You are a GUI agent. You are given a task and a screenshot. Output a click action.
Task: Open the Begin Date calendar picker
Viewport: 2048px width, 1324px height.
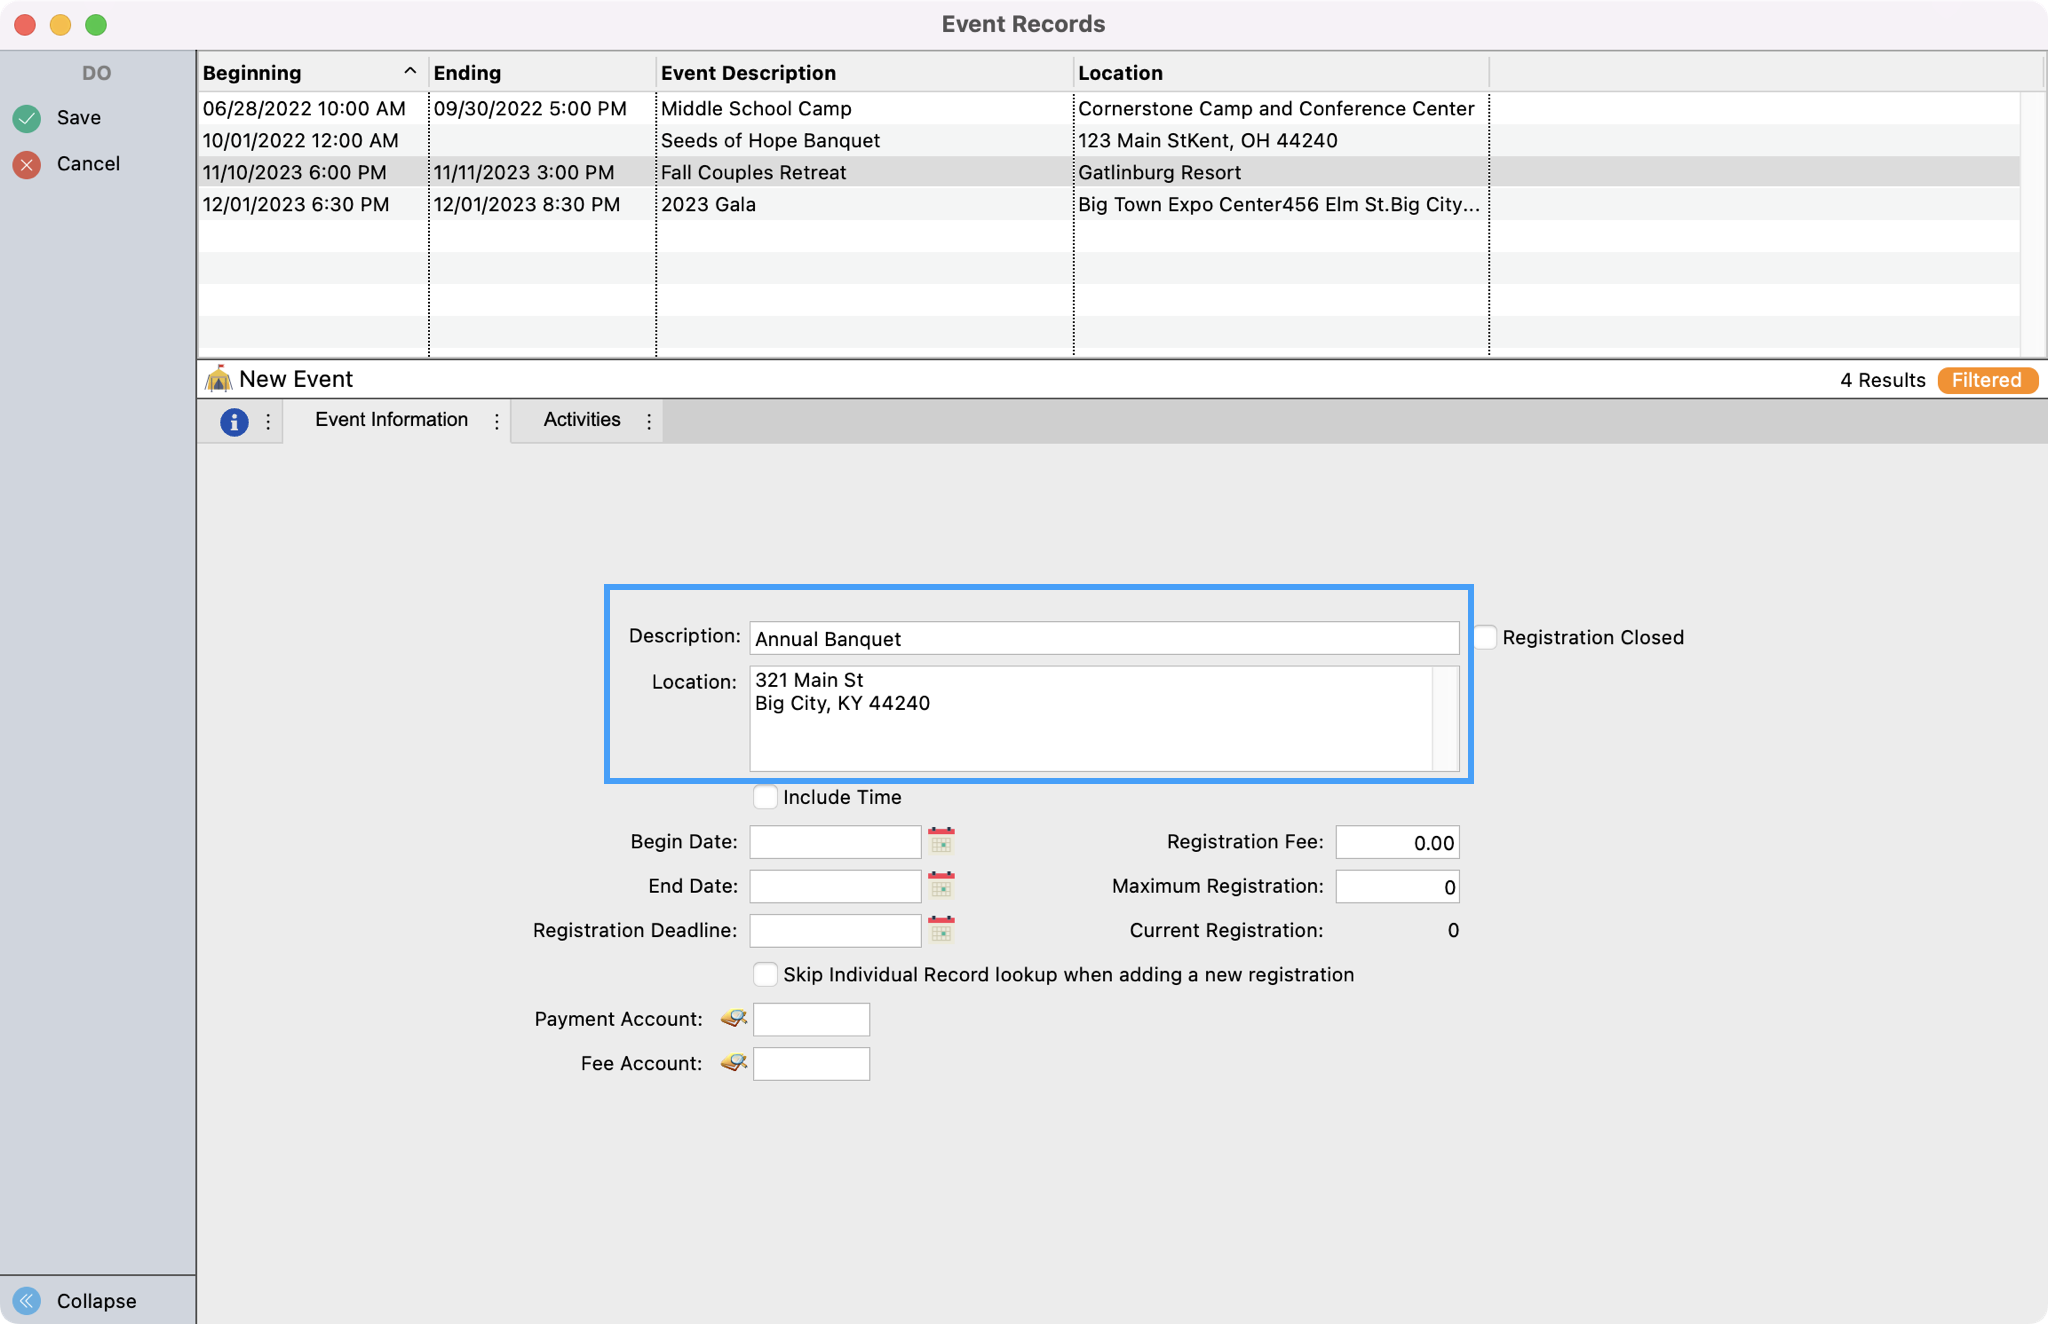point(941,841)
